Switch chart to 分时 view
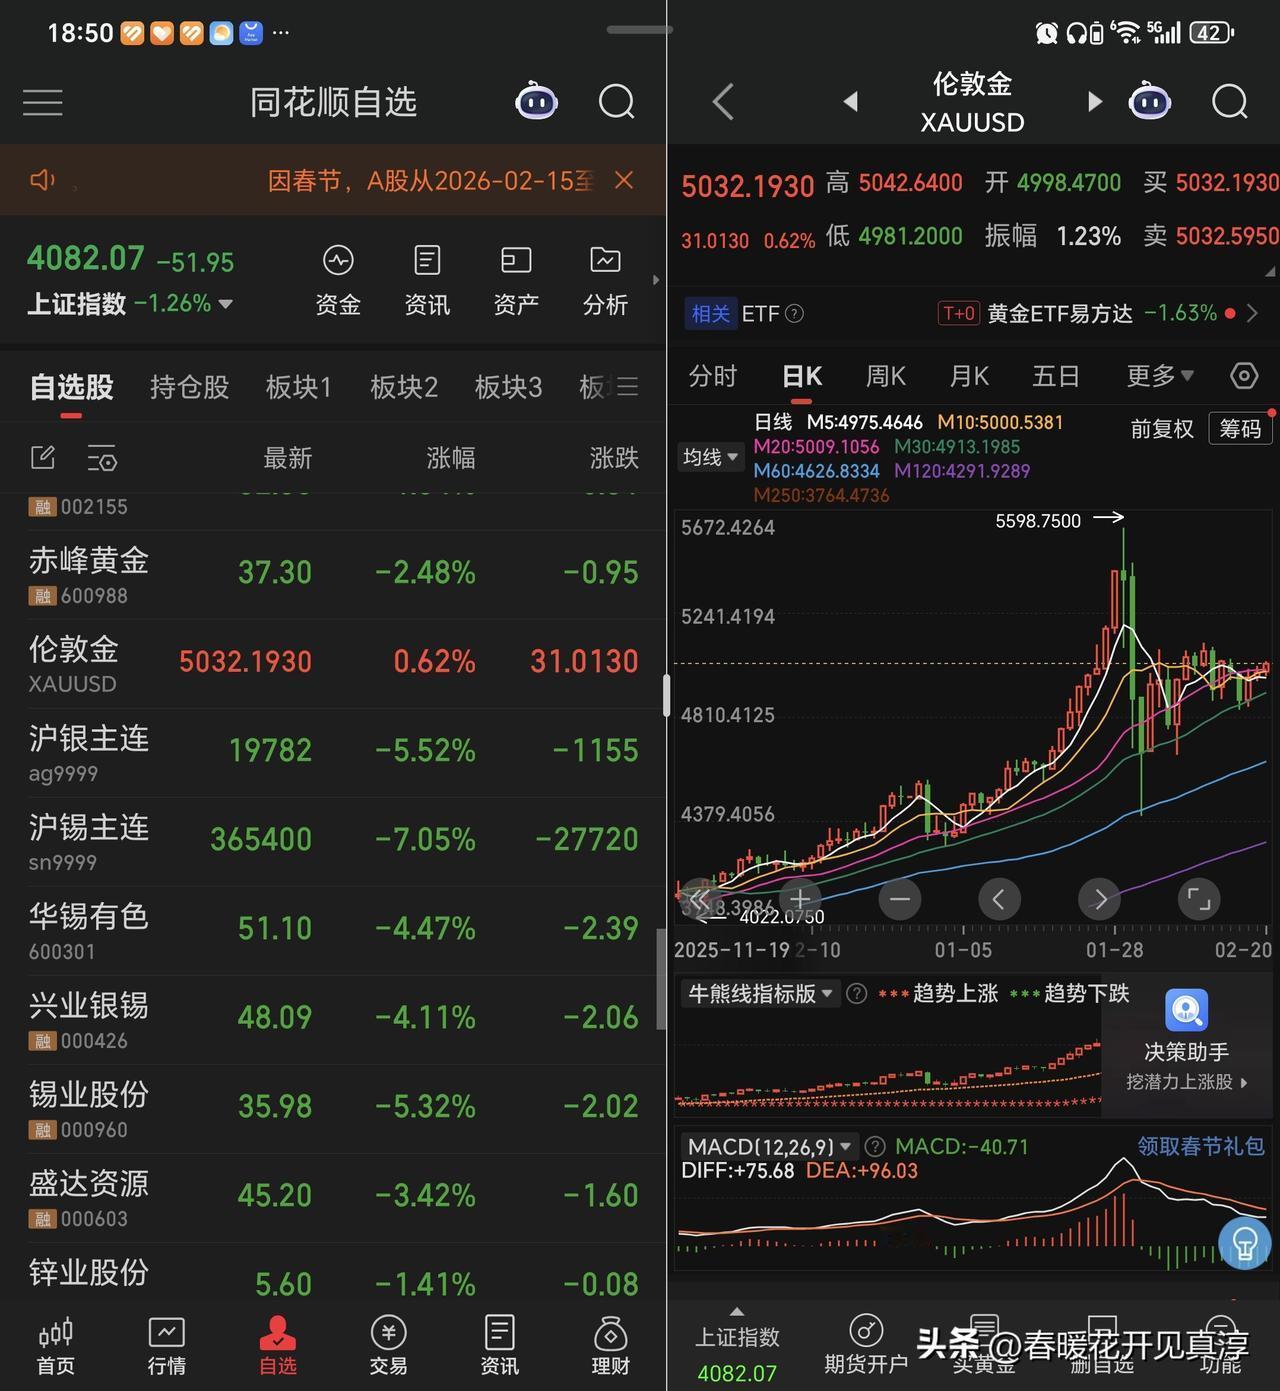This screenshot has height=1391, width=1280. click(x=713, y=377)
